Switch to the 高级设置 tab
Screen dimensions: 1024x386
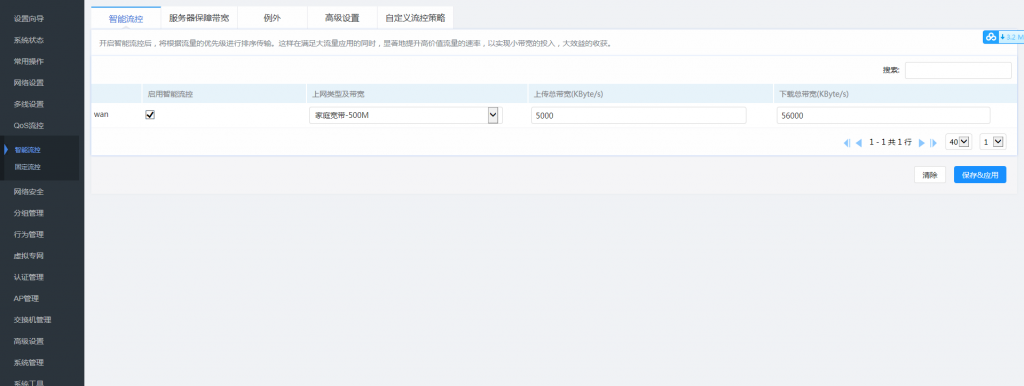click(342, 18)
